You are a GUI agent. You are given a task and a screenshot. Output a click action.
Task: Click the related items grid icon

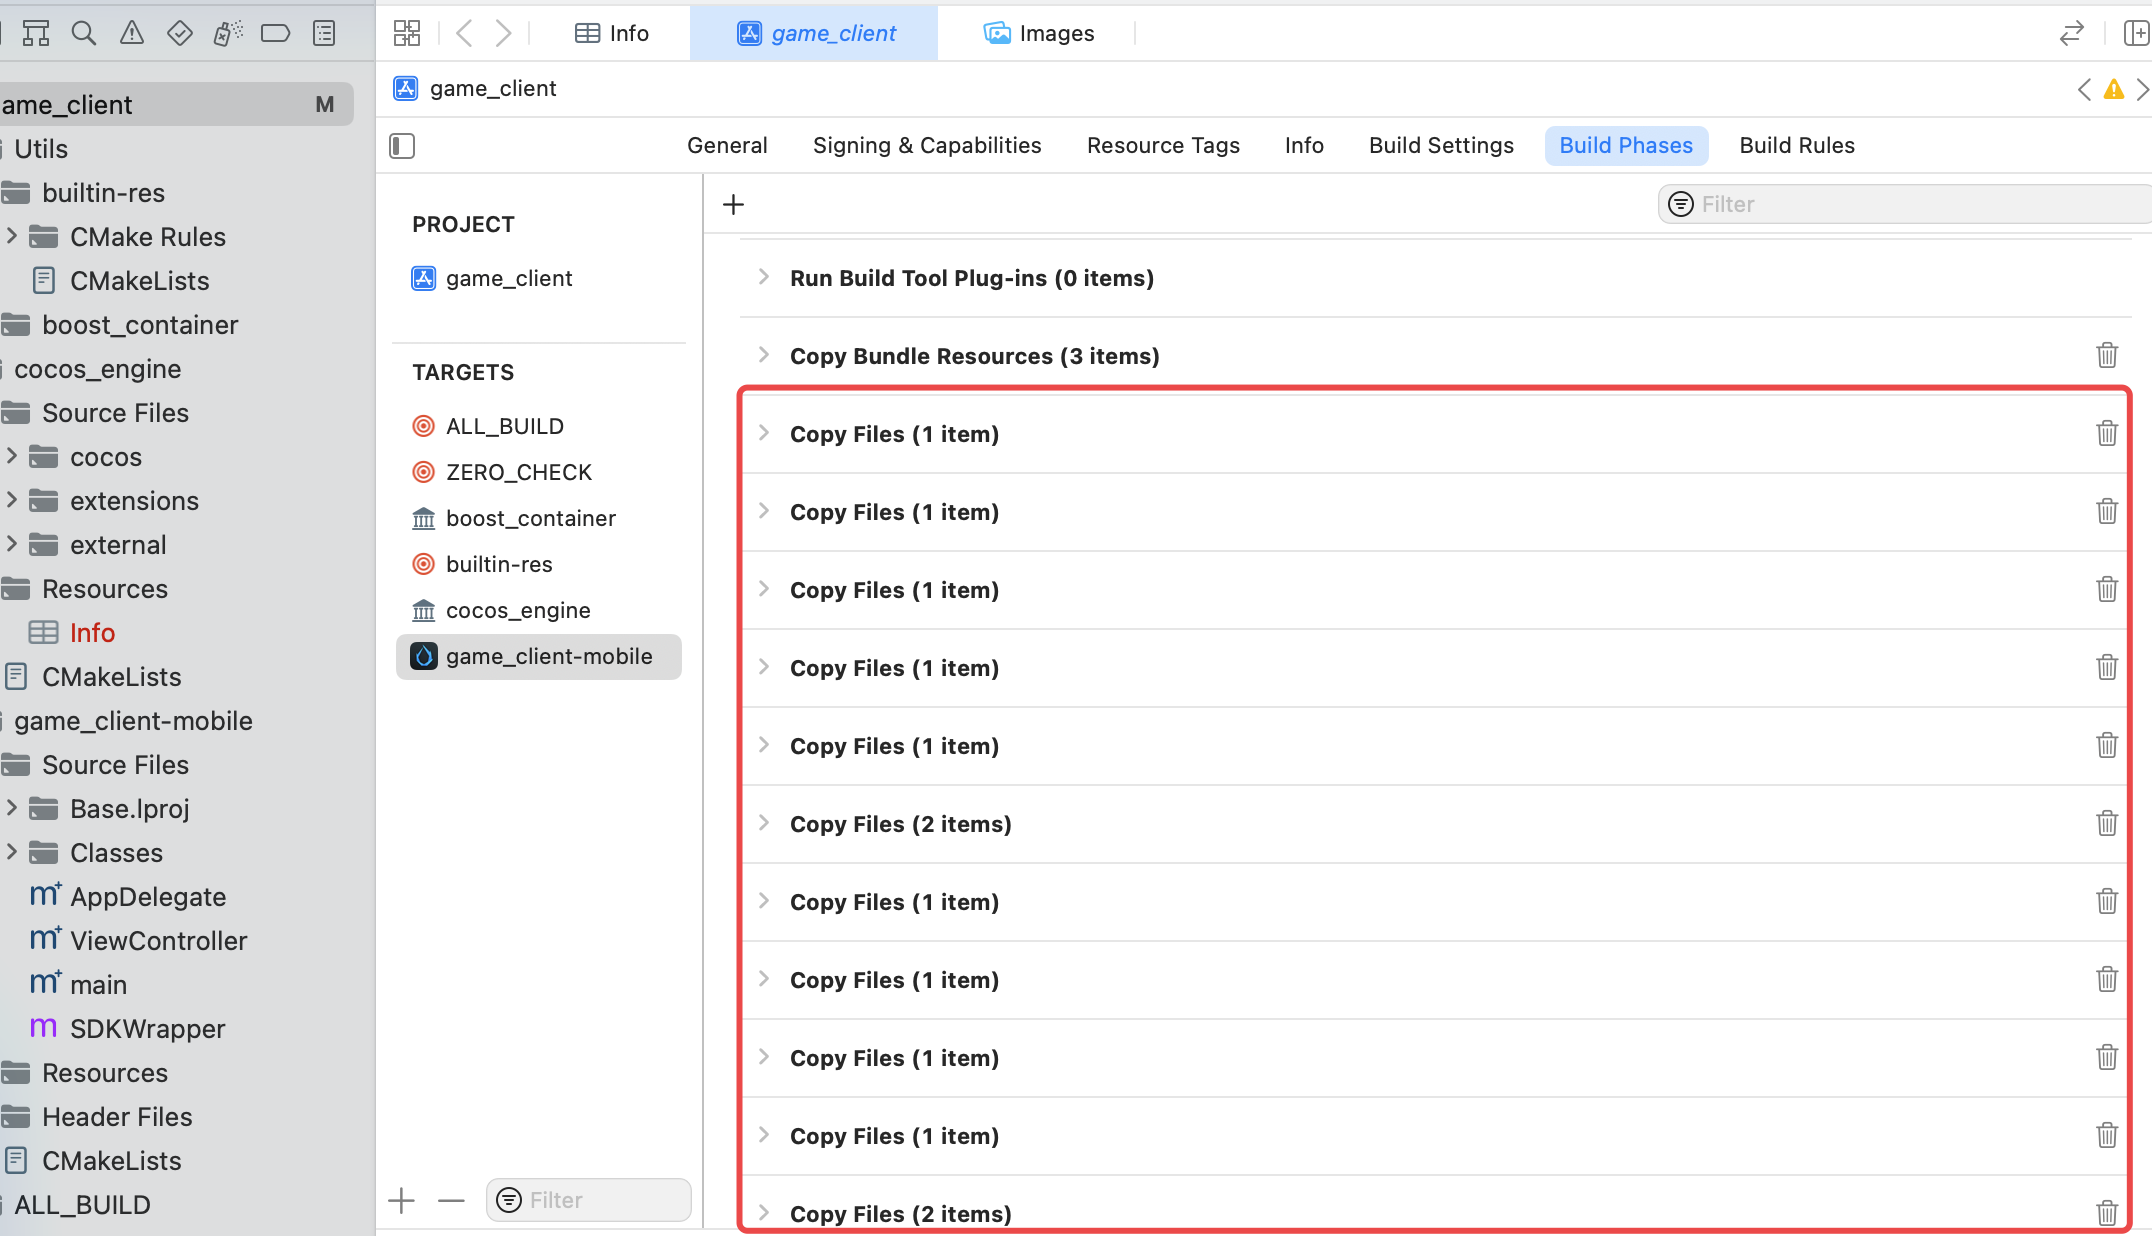[407, 33]
